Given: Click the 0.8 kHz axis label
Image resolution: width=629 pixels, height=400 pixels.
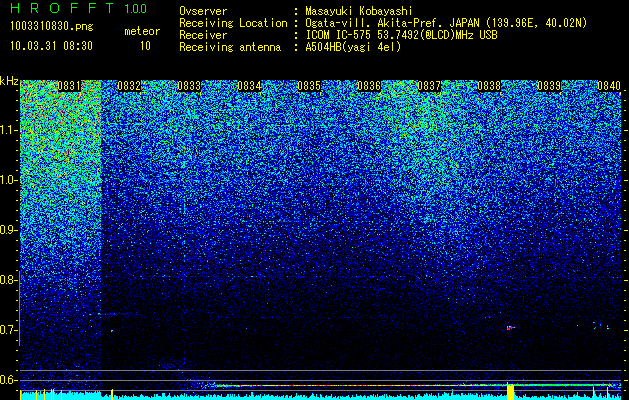Looking at the screenshot, I should pyautogui.click(x=8, y=280).
